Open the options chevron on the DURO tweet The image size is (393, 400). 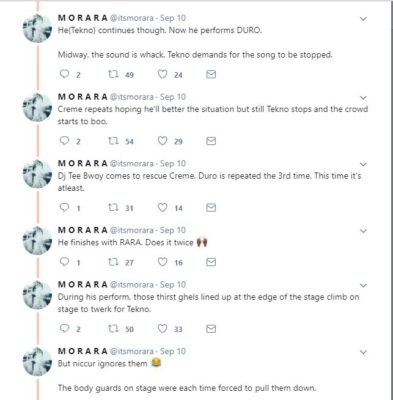click(363, 19)
